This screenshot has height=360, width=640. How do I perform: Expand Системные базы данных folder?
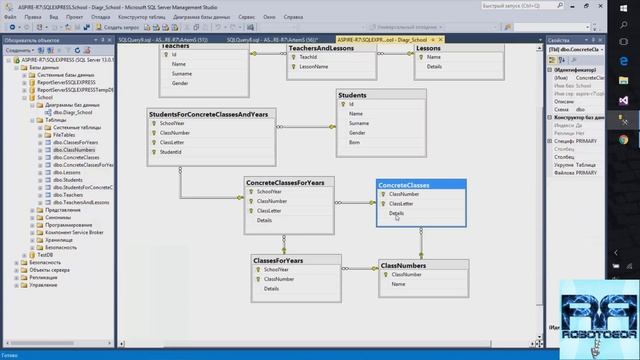point(24,75)
